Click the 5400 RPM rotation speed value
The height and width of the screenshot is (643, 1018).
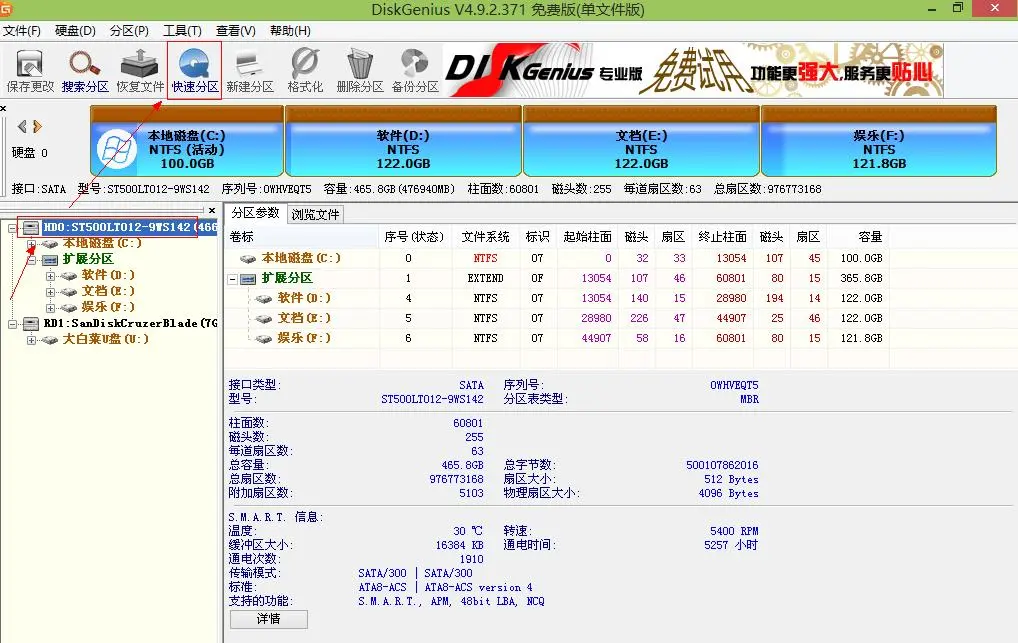(734, 531)
